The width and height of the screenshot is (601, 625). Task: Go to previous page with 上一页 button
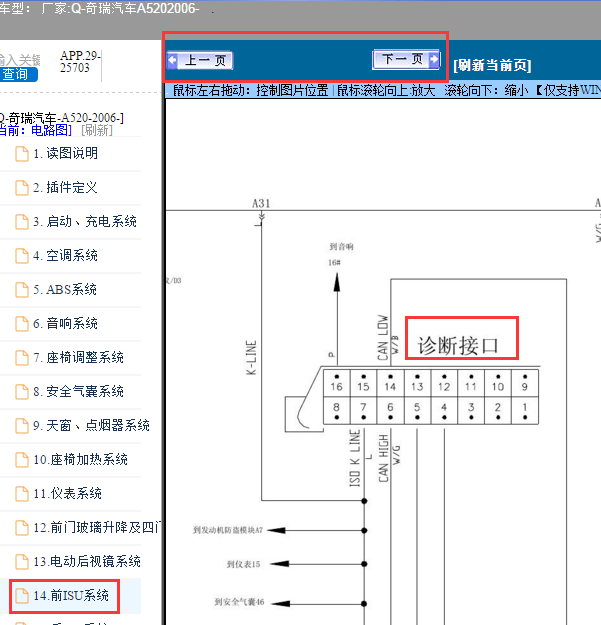pos(200,61)
